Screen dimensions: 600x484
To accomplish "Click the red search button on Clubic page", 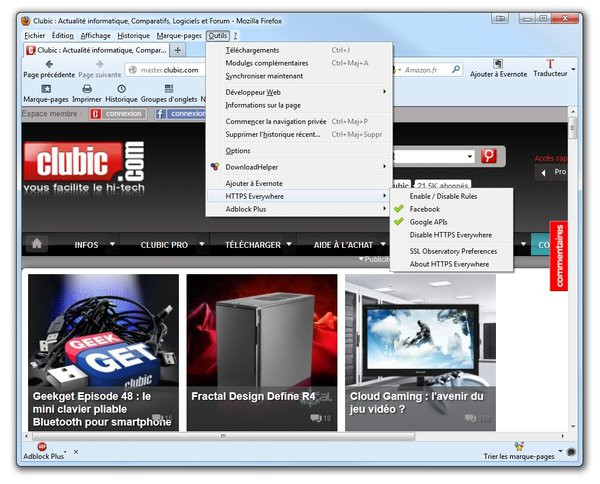I will (489, 156).
